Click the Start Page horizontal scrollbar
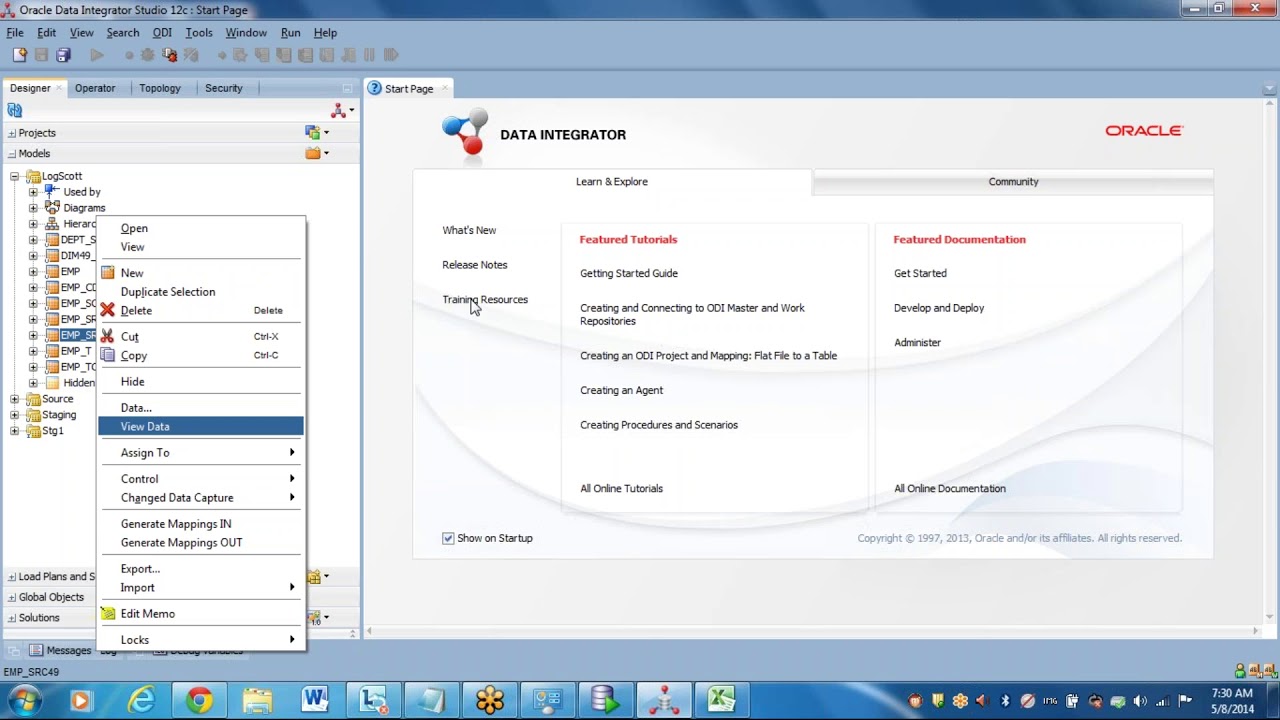Image resolution: width=1280 pixels, height=720 pixels. pyautogui.click(x=812, y=631)
